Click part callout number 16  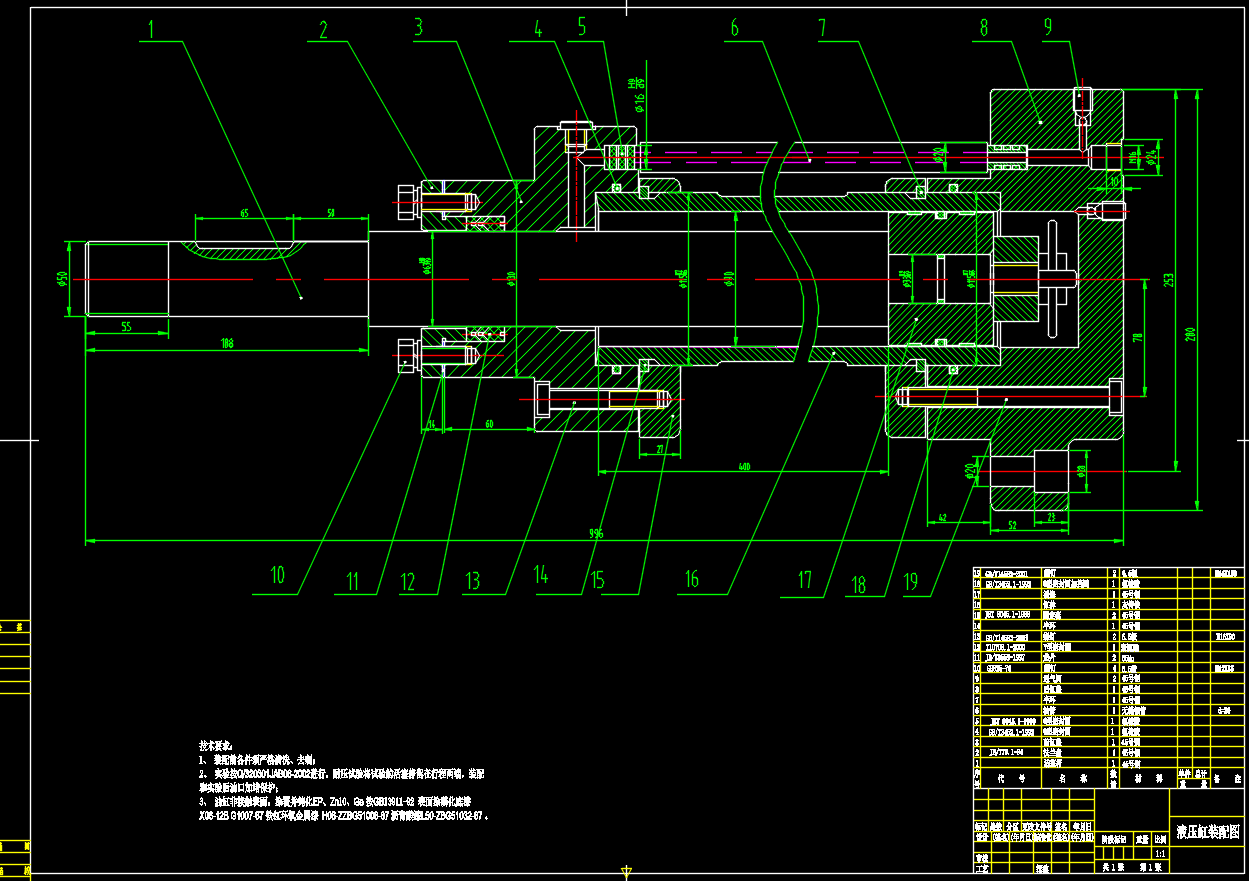point(691,579)
